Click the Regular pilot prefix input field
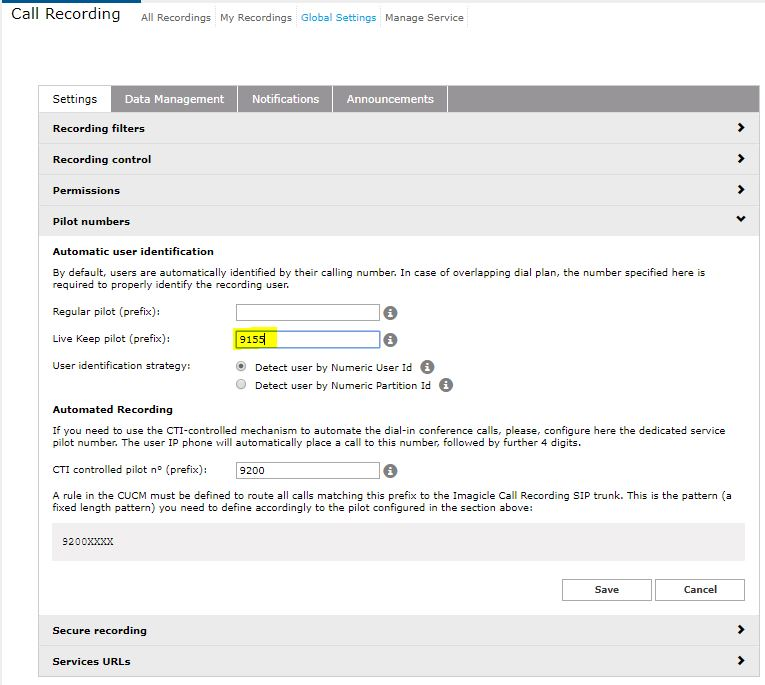Screen dimensions: 765x685 click(307, 313)
